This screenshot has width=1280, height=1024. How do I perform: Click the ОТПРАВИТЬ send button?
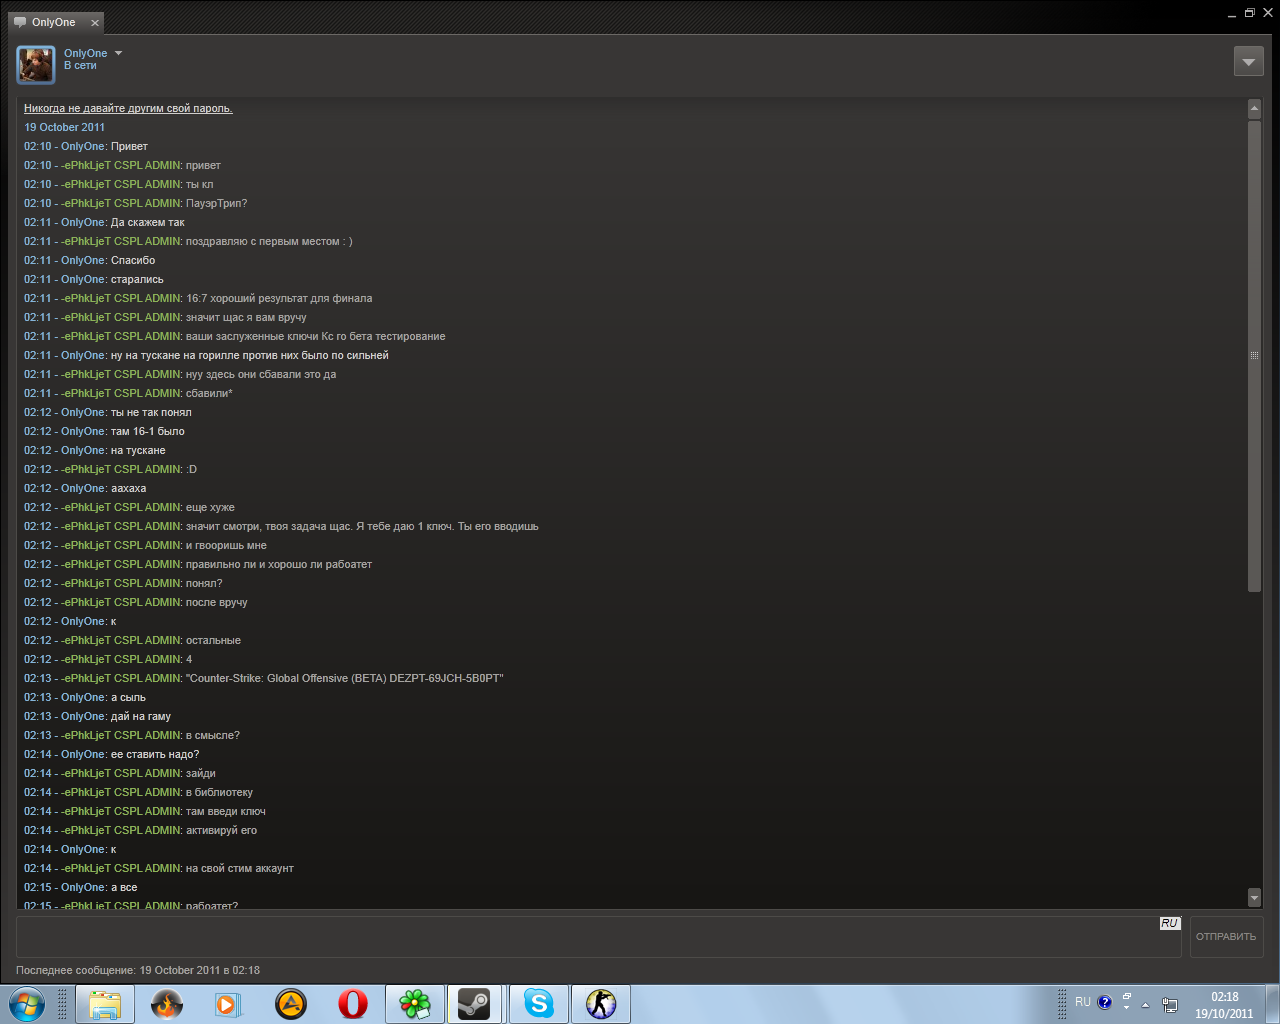pyautogui.click(x=1226, y=937)
